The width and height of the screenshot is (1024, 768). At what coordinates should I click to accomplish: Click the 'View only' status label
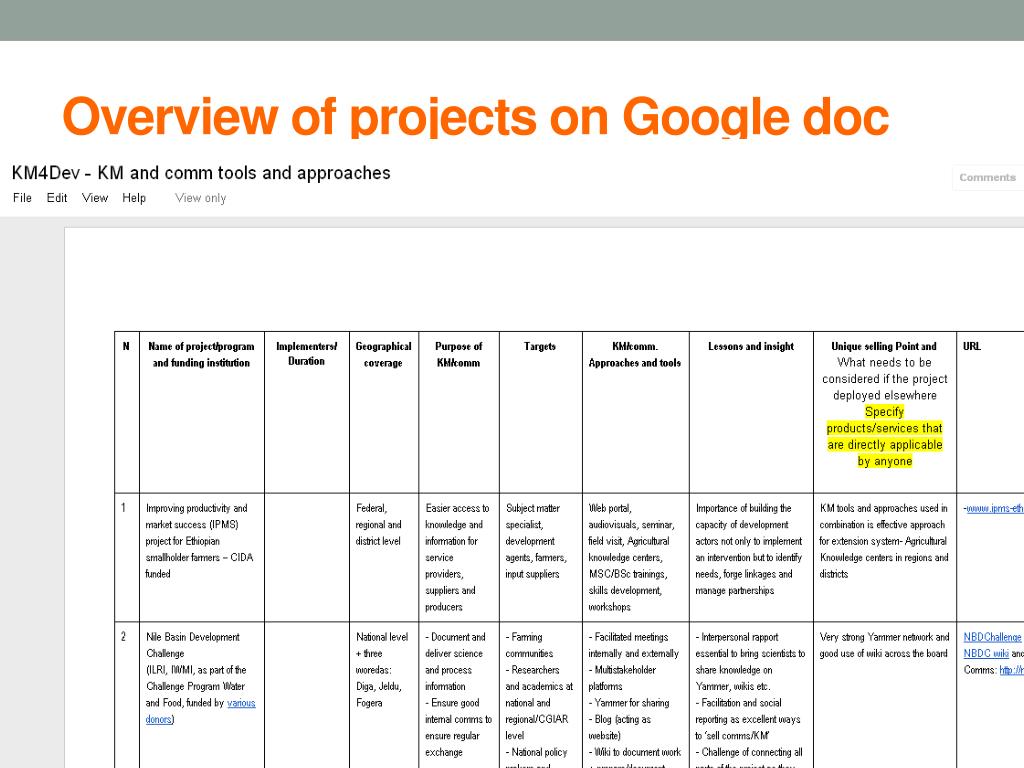(200, 198)
